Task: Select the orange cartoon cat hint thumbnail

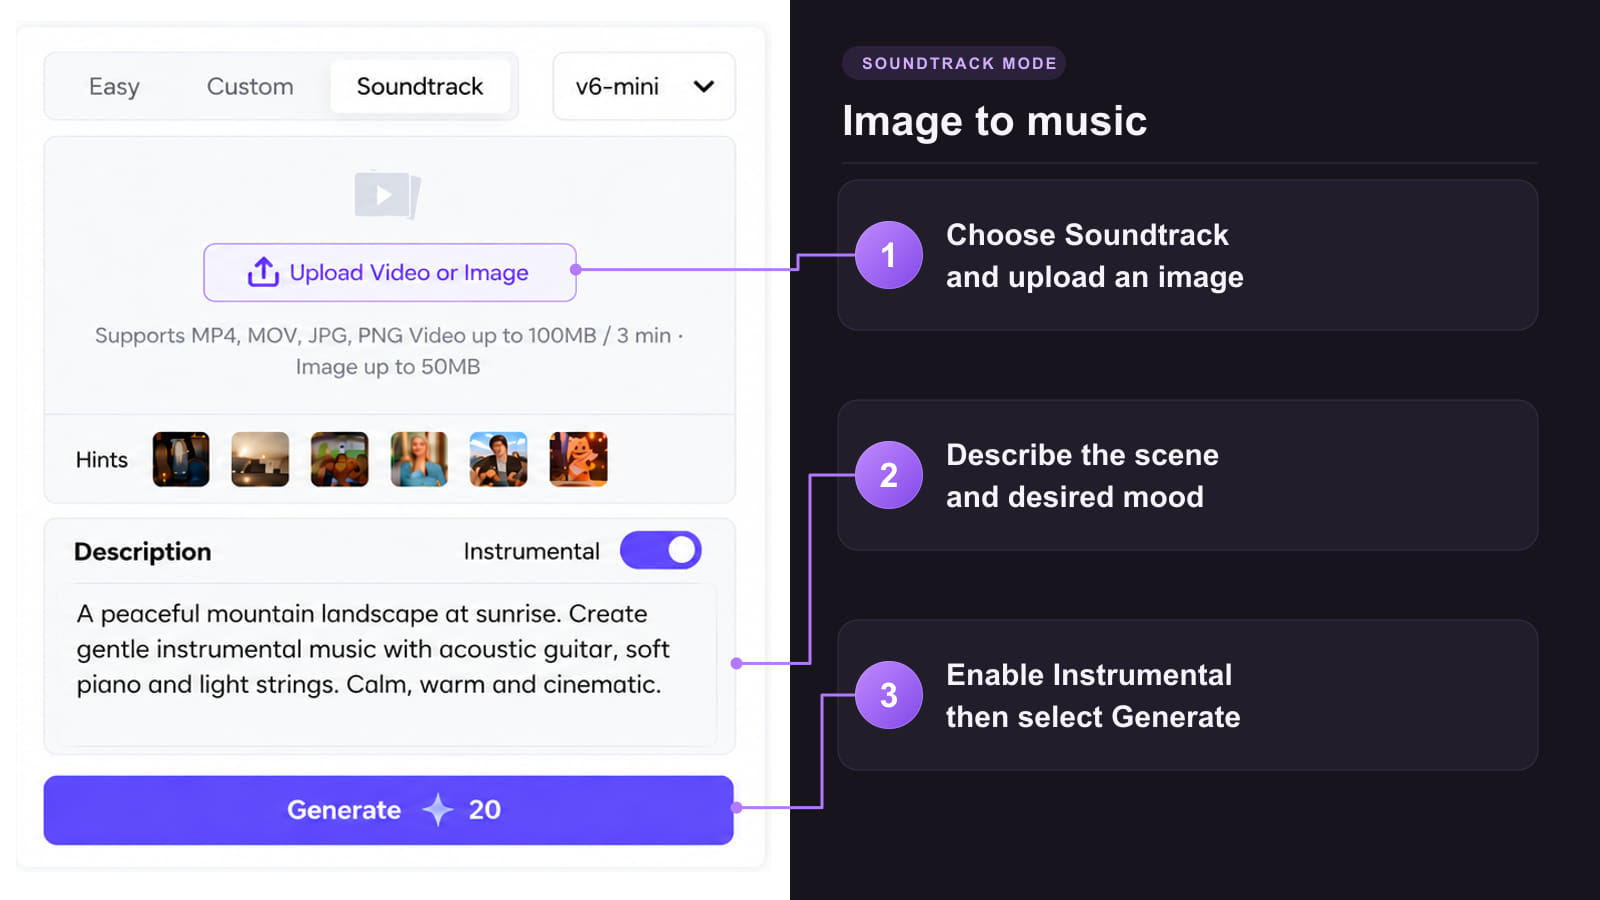Action: point(578,459)
